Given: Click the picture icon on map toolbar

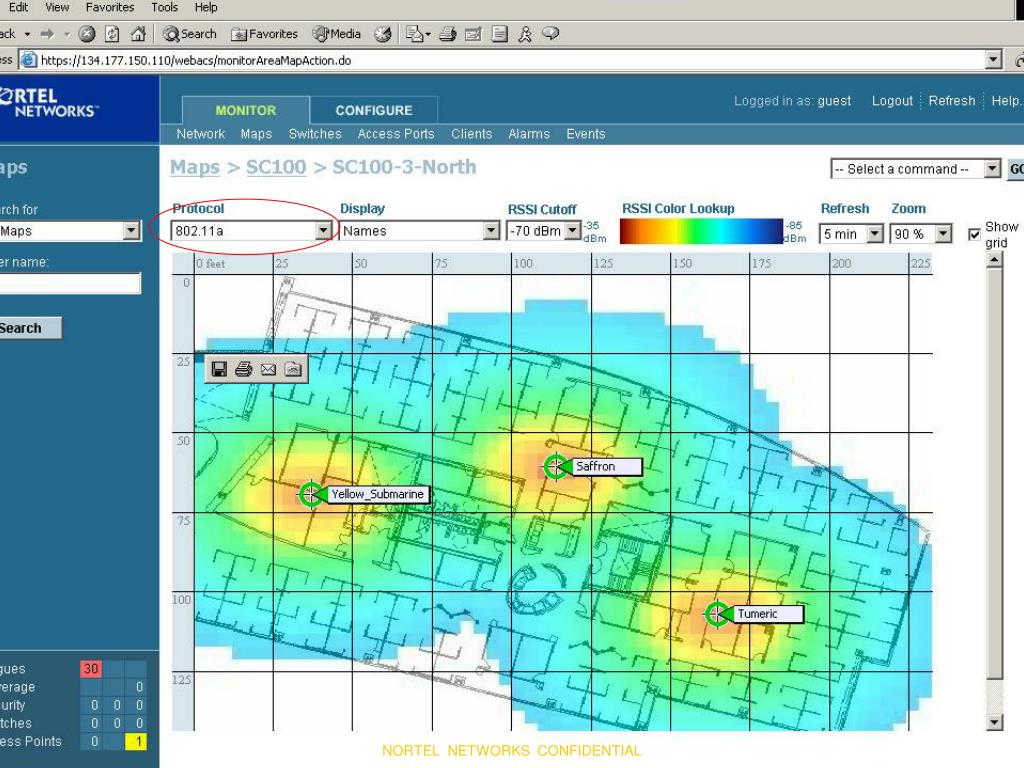Looking at the screenshot, I should pos(293,370).
